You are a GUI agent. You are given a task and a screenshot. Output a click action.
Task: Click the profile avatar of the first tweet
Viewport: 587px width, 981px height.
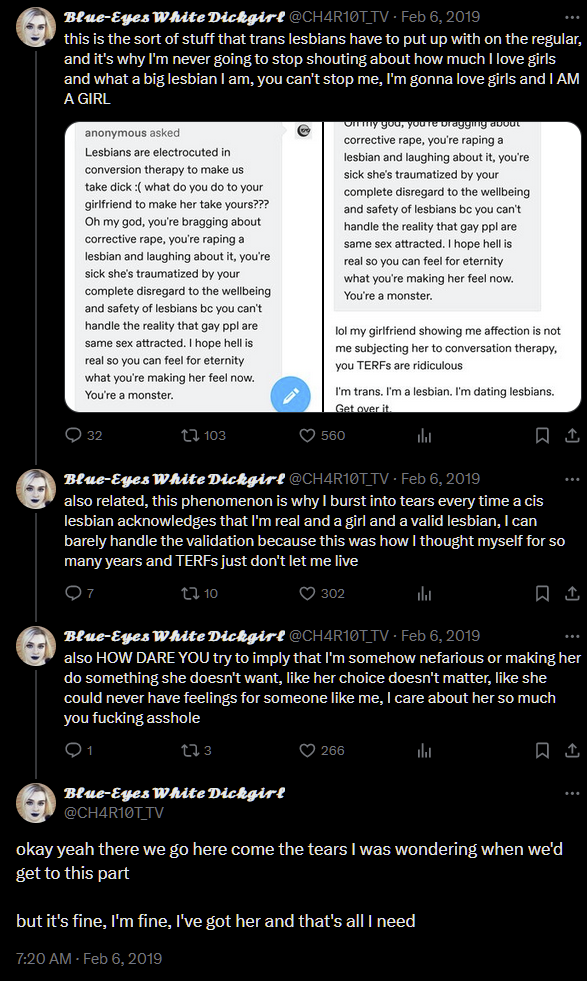pyautogui.click(x=36, y=27)
